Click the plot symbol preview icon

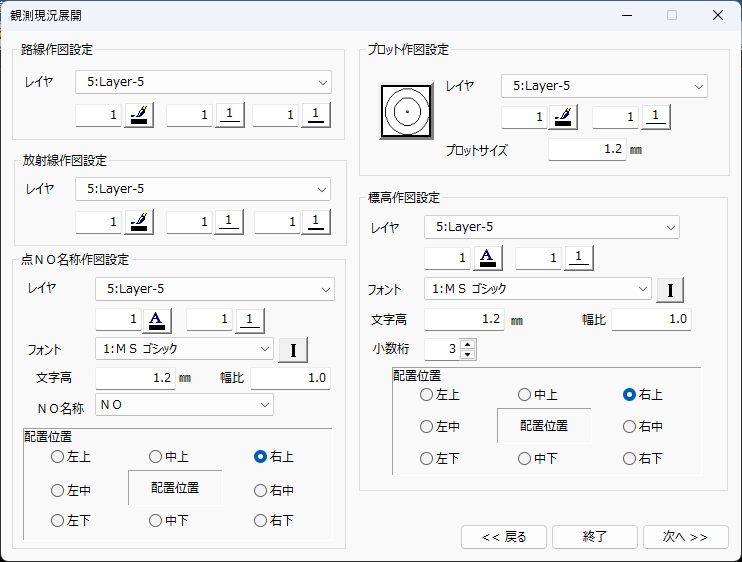[x=406, y=113]
